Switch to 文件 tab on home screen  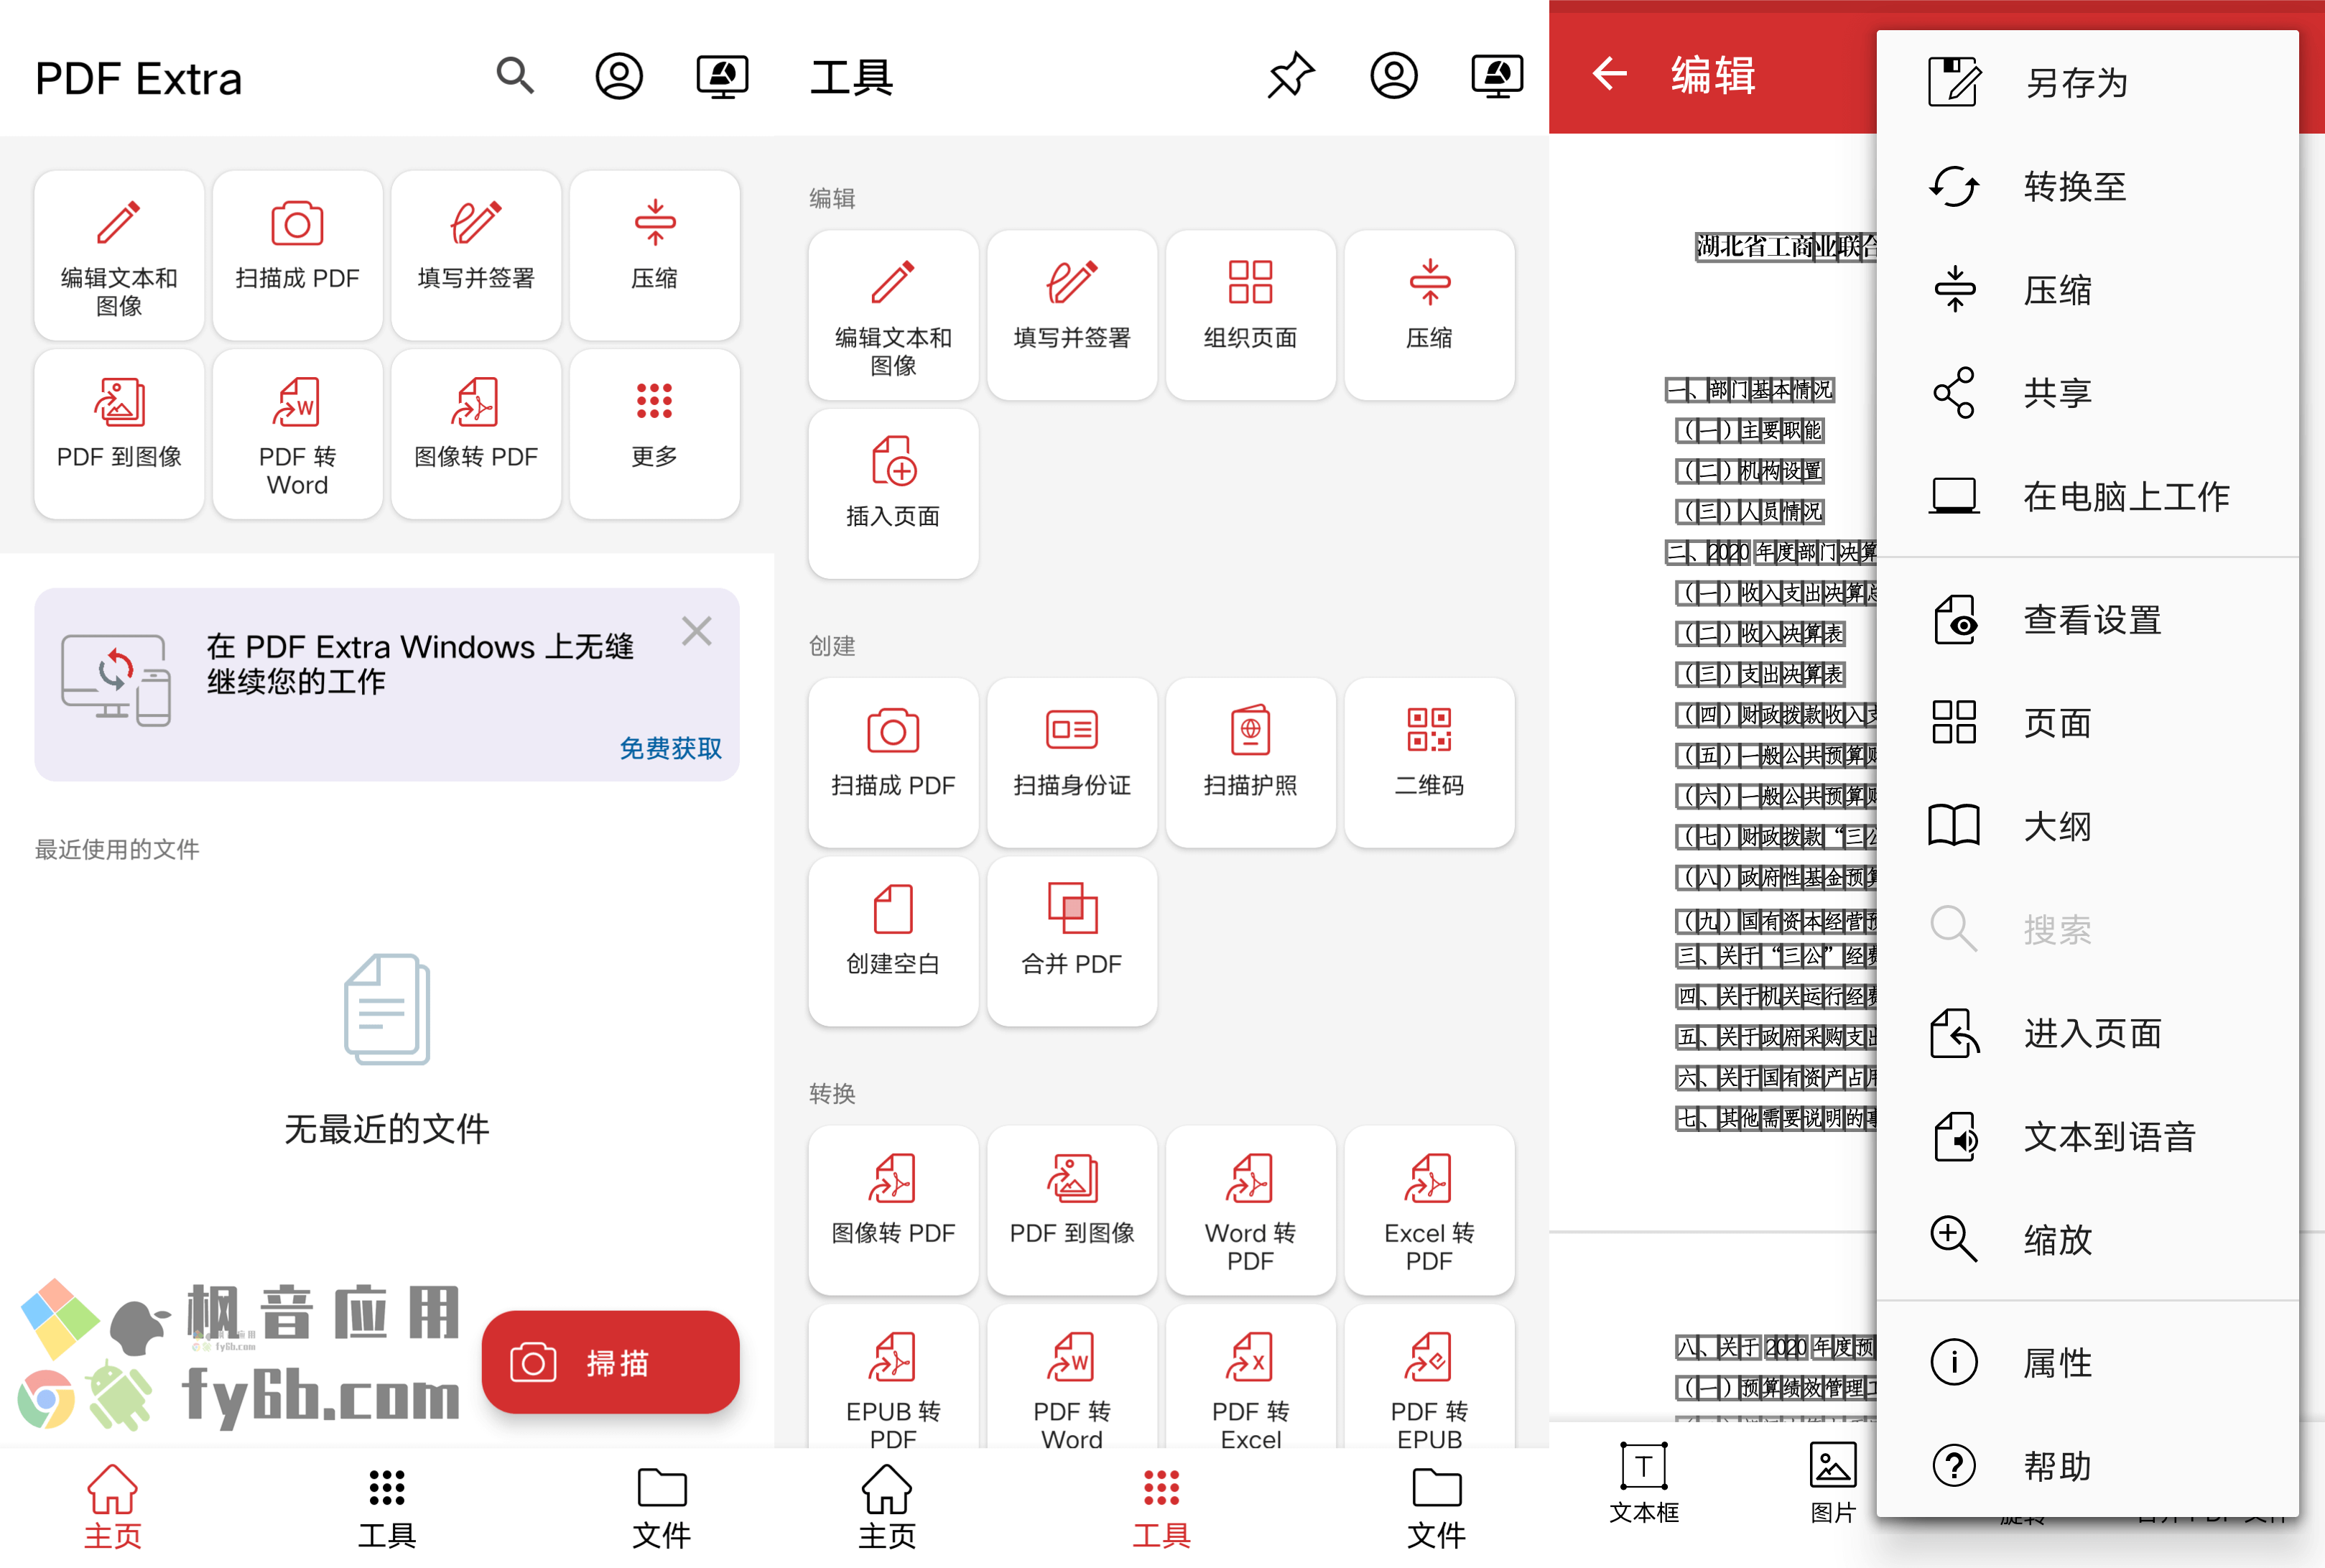662,1506
